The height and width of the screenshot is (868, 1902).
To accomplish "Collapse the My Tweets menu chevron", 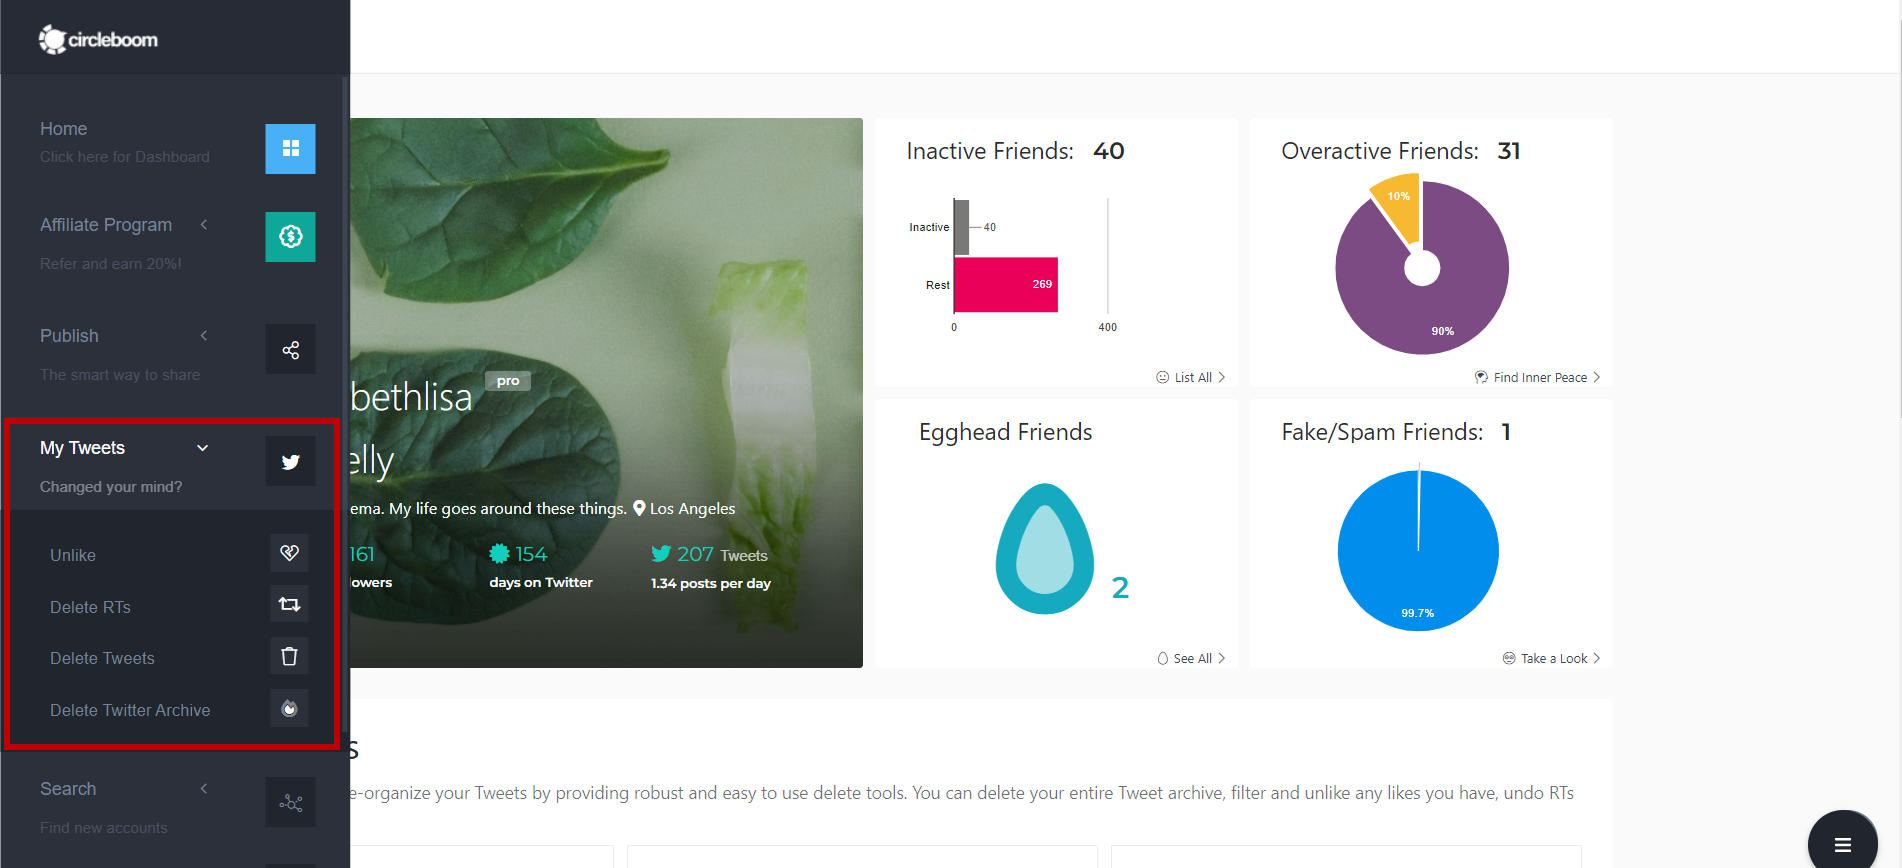I will [203, 448].
